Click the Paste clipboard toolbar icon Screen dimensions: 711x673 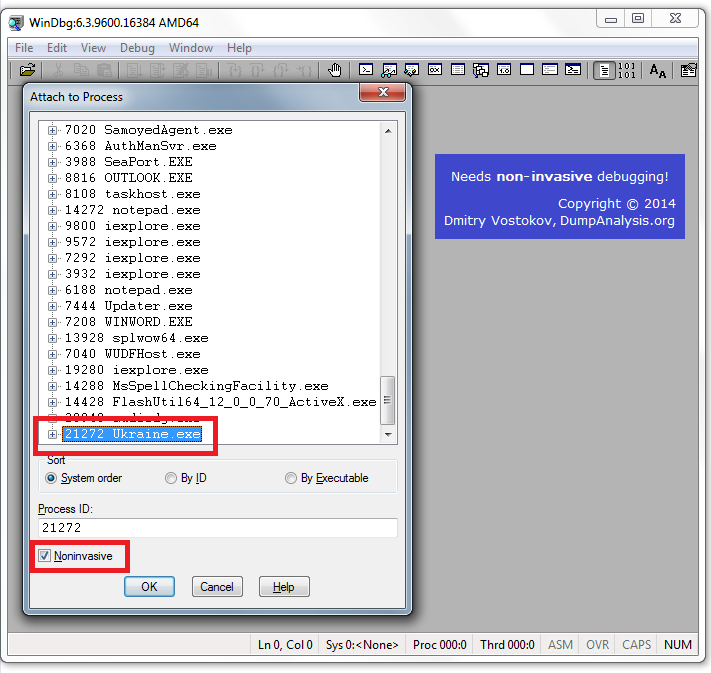tap(104, 70)
